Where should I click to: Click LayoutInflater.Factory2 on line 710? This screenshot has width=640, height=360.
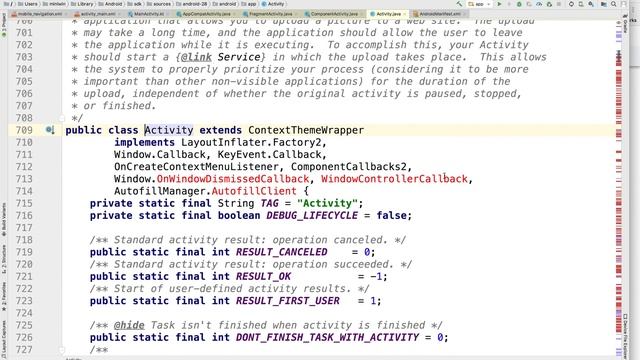click(x=251, y=142)
